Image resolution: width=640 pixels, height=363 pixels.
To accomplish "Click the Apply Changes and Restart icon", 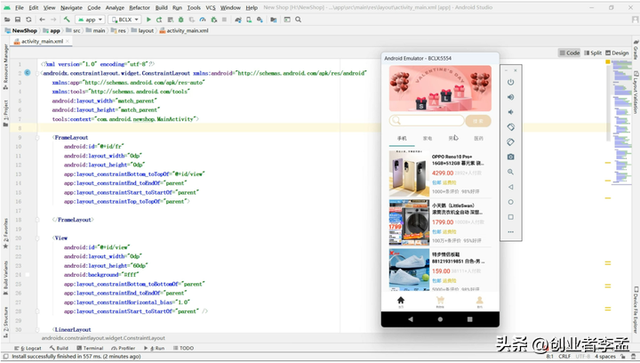I will 159,20.
